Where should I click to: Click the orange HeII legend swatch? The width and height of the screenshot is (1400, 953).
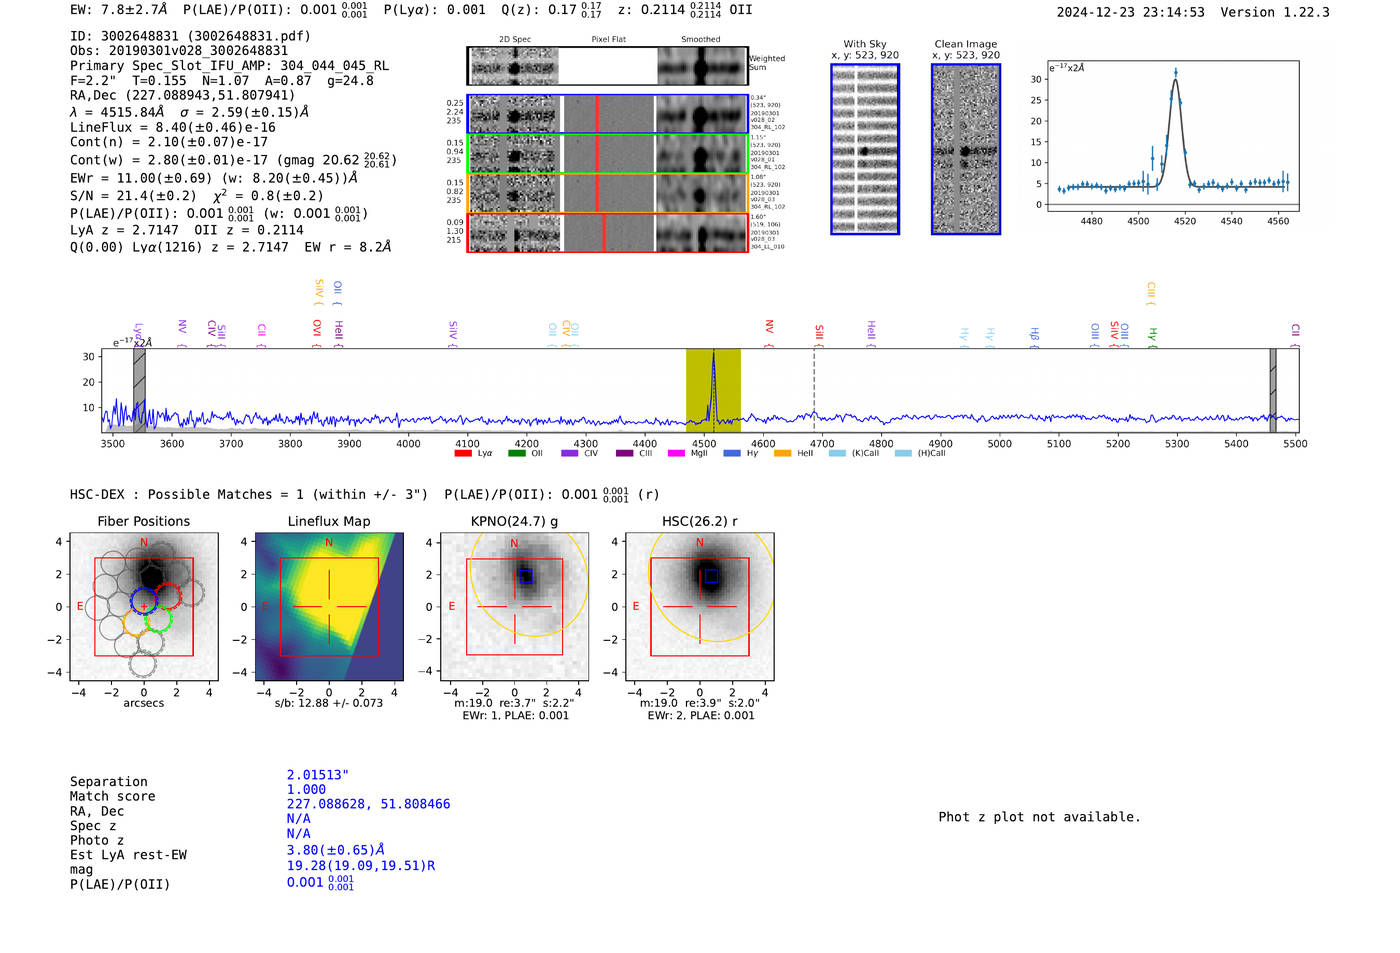(782, 454)
